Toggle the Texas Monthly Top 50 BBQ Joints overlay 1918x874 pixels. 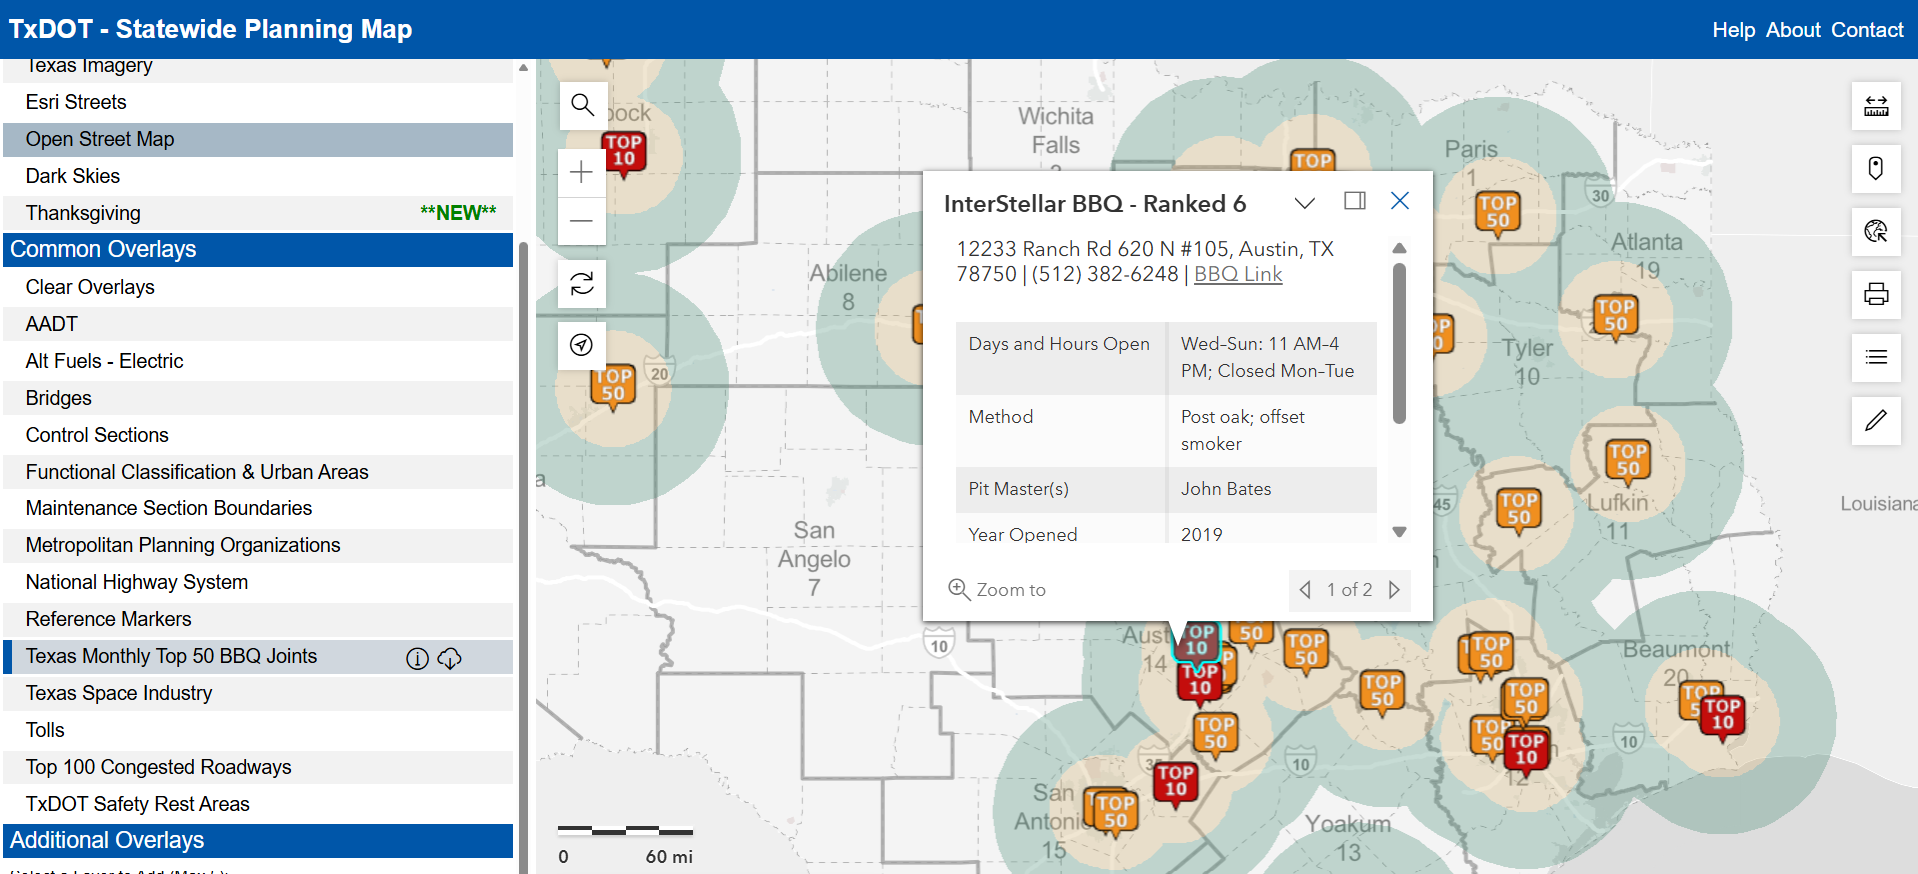point(171,656)
